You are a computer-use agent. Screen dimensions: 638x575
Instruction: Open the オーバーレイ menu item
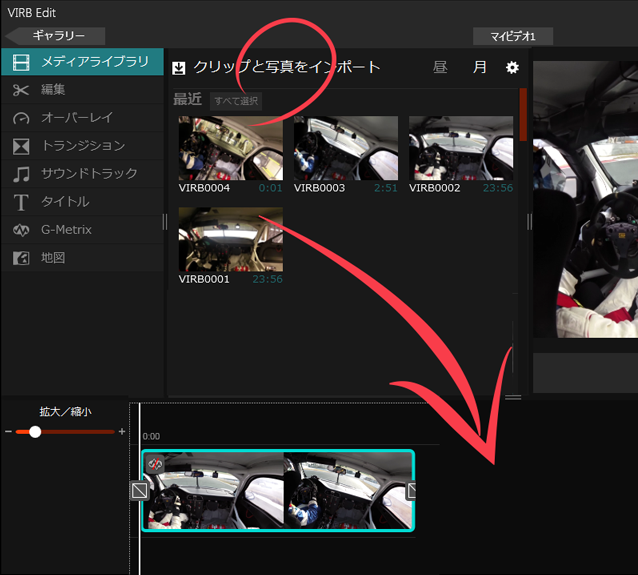point(83,118)
